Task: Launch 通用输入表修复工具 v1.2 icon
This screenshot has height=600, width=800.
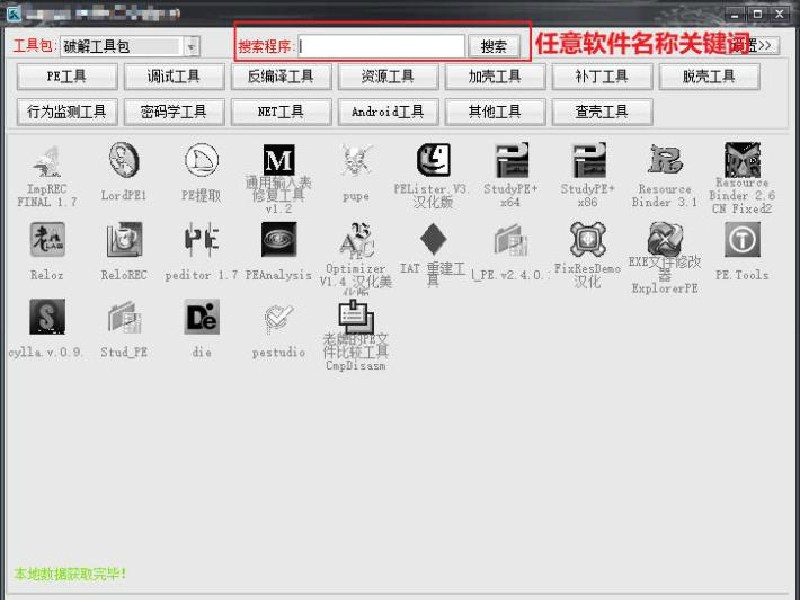Action: (x=279, y=160)
